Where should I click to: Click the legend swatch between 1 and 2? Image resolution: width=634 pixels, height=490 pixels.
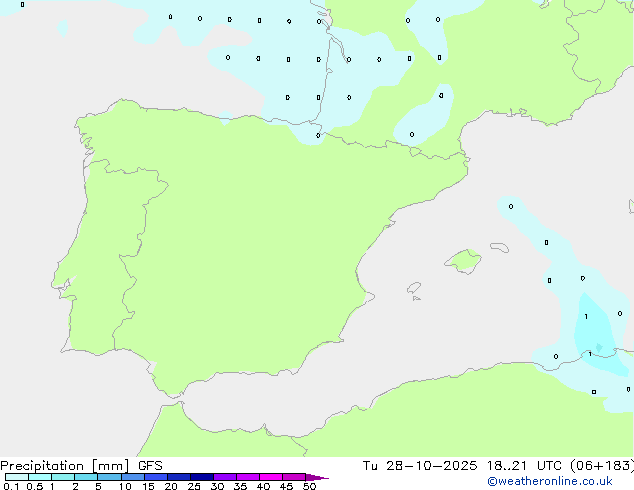pyautogui.click(x=63, y=477)
